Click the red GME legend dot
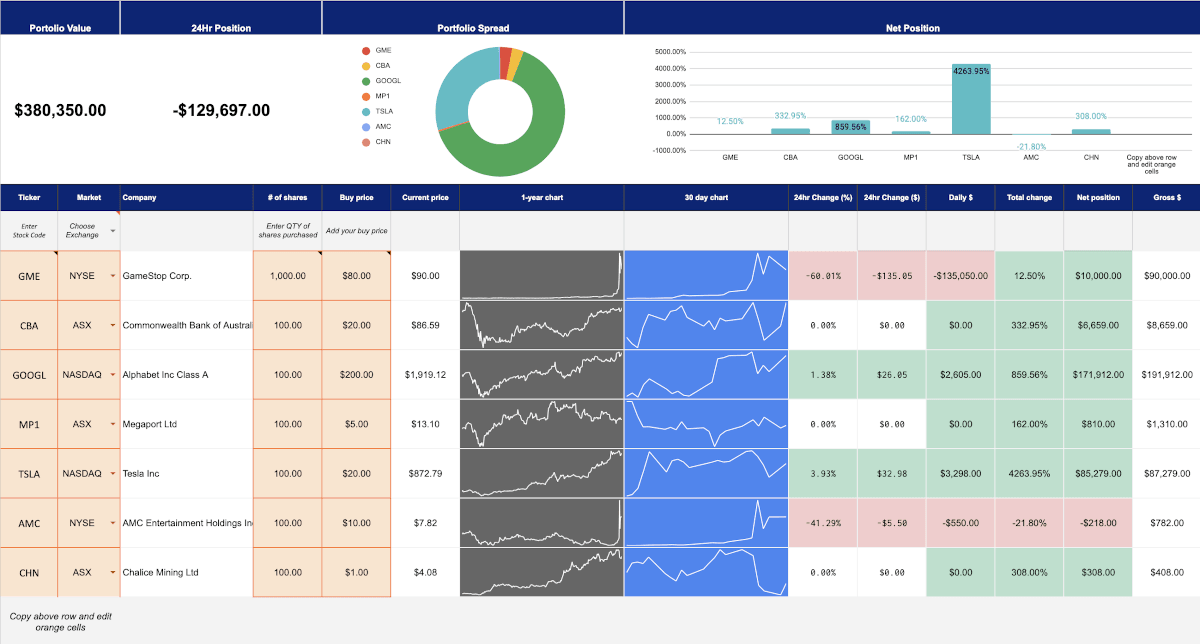Screen dimensions: 1200x644 click(366, 50)
